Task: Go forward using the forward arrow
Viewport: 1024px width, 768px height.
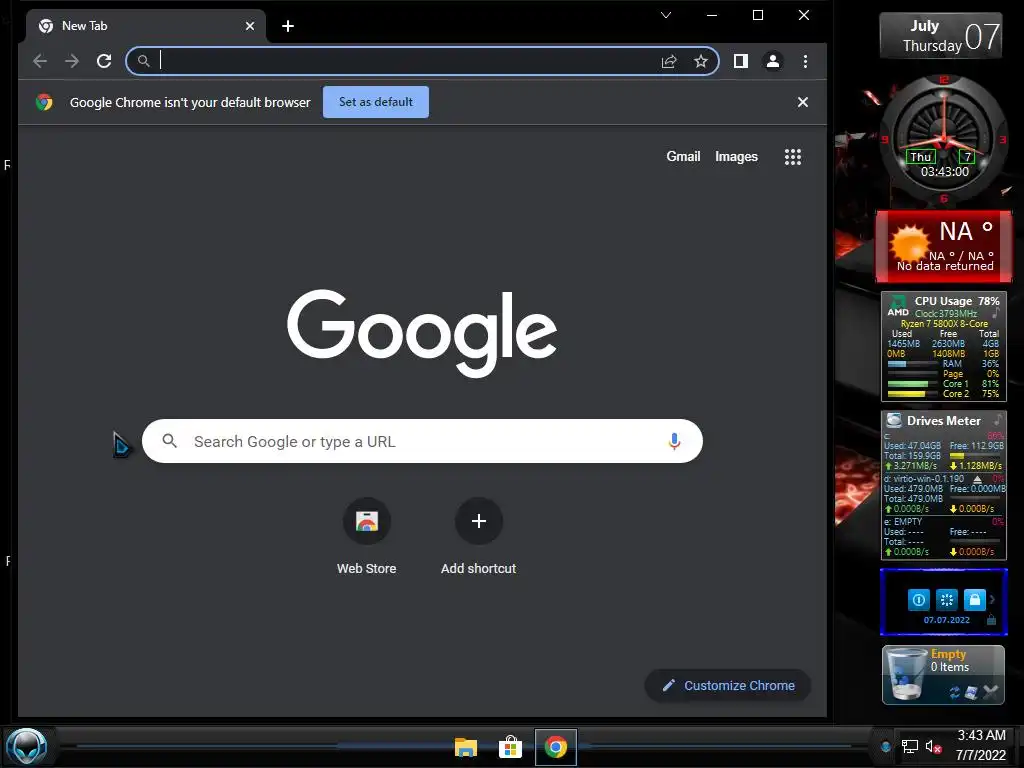Action: [x=72, y=61]
